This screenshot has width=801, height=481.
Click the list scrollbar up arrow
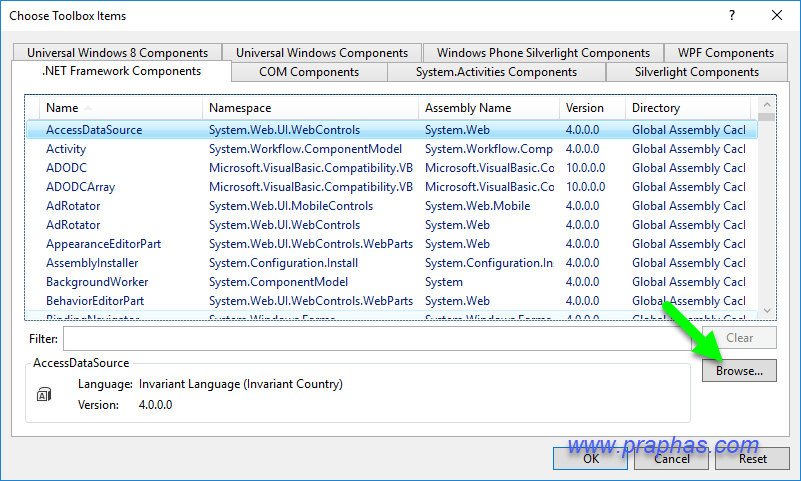[767, 105]
